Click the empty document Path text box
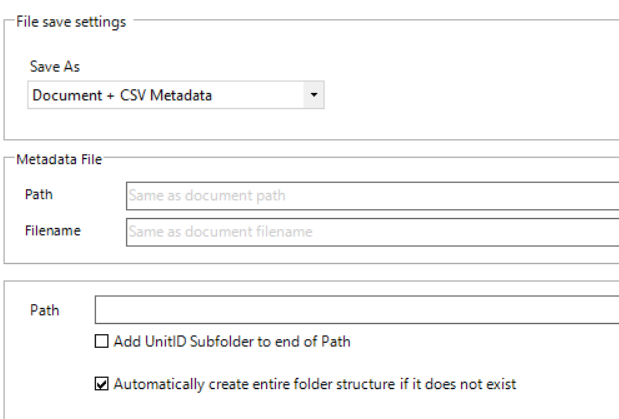619x419 pixels. point(357,310)
